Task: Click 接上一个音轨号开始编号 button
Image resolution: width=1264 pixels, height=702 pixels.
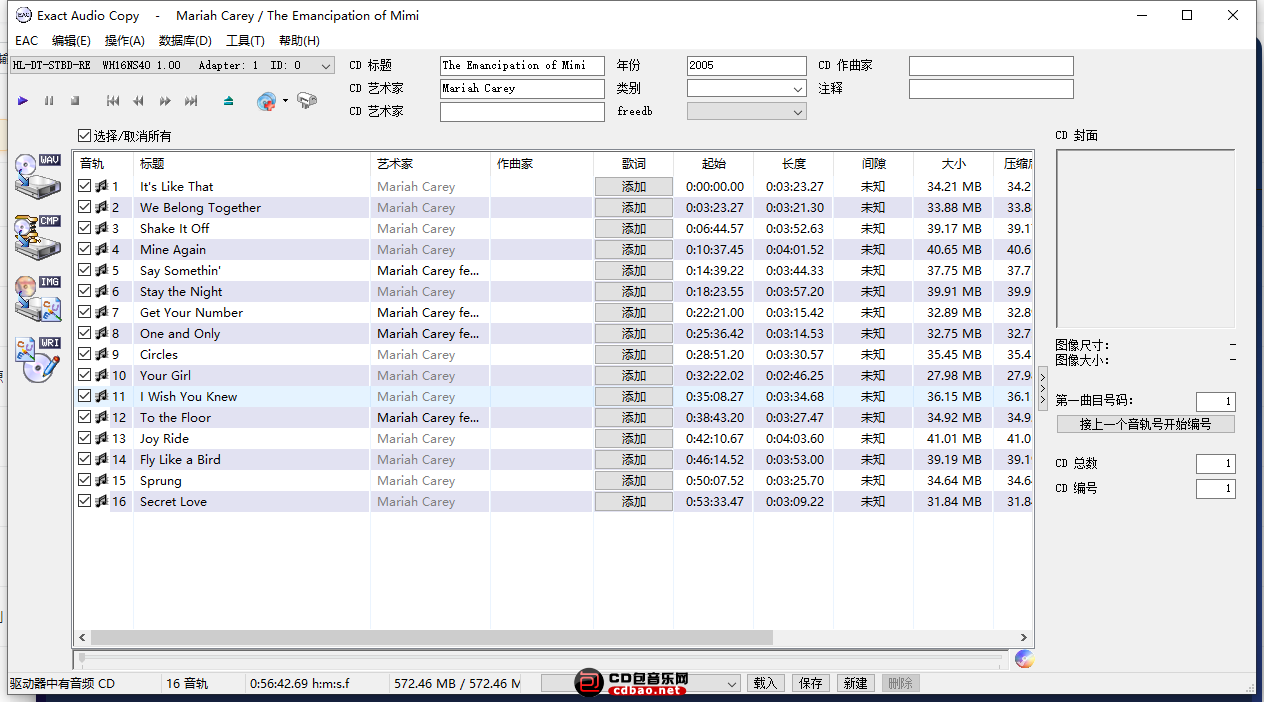Action: click(x=1145, y=424)
